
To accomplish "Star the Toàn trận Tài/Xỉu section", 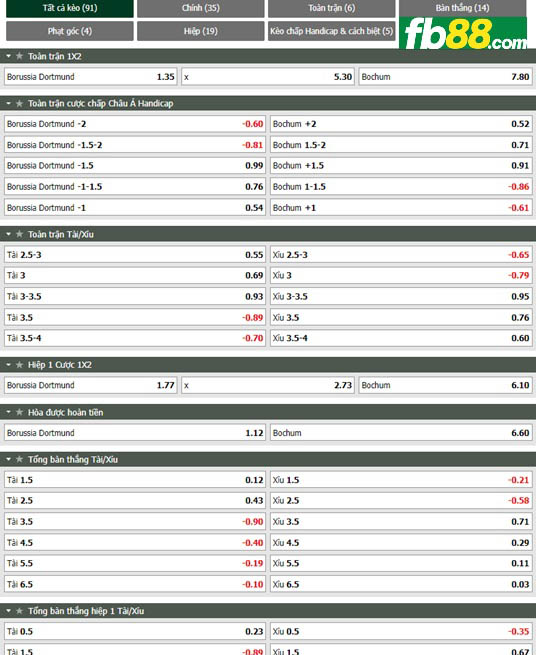I will coord(19,234).
